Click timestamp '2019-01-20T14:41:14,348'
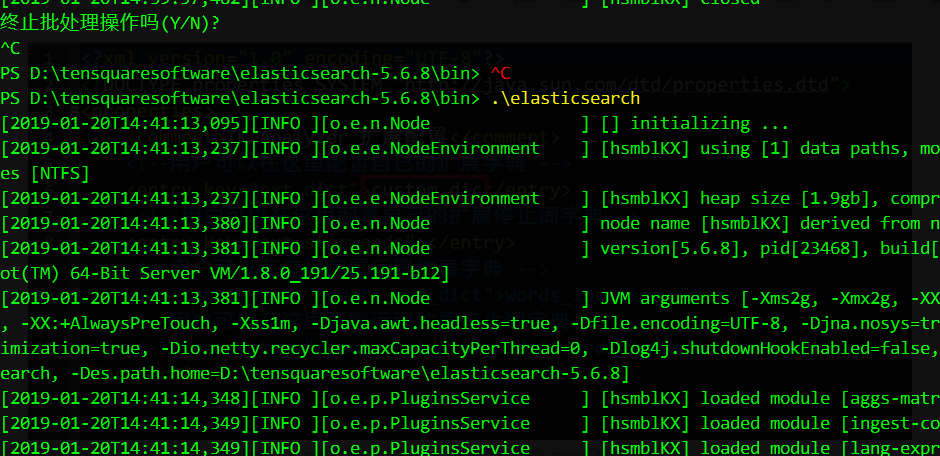The height and width of the screenshot is (456, 940). (125, 398)
